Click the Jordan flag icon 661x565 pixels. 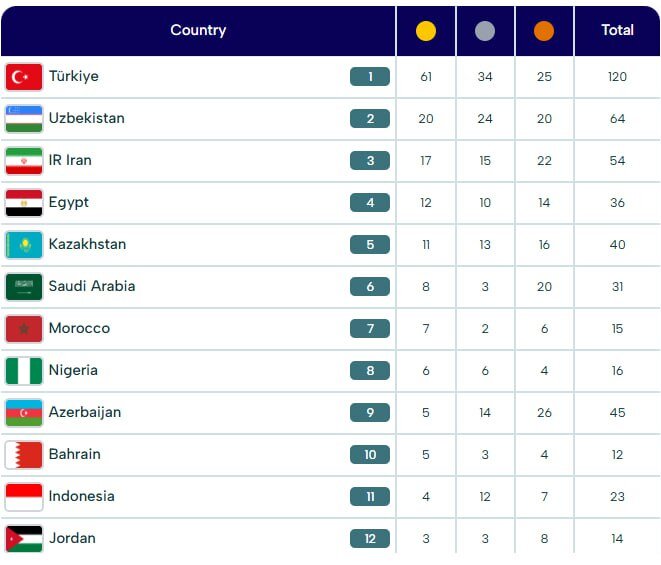(24, 538)
